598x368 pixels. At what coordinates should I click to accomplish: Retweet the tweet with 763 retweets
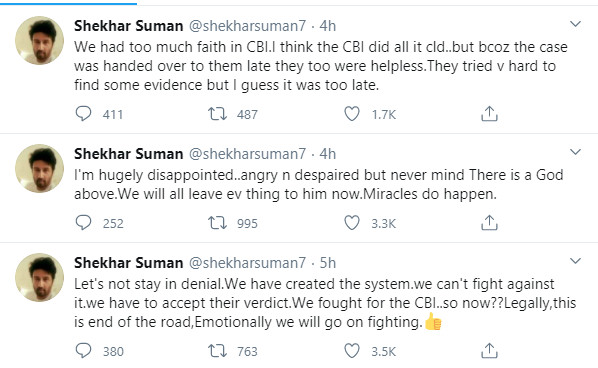(x=217, y=351)
